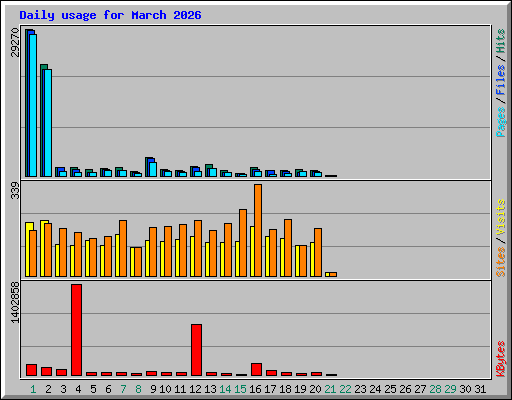Click the title "Daily usage for March 2026"

pos(110,15)
